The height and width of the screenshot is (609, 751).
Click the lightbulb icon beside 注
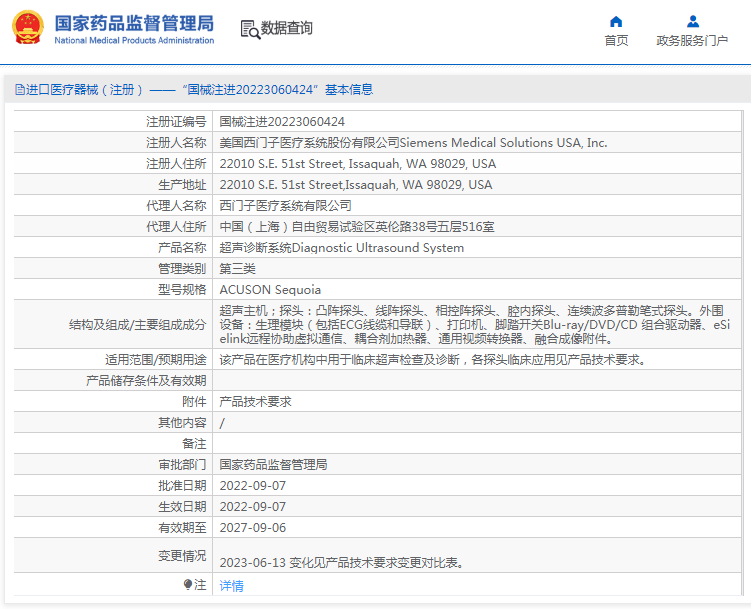tap(188, 585)
